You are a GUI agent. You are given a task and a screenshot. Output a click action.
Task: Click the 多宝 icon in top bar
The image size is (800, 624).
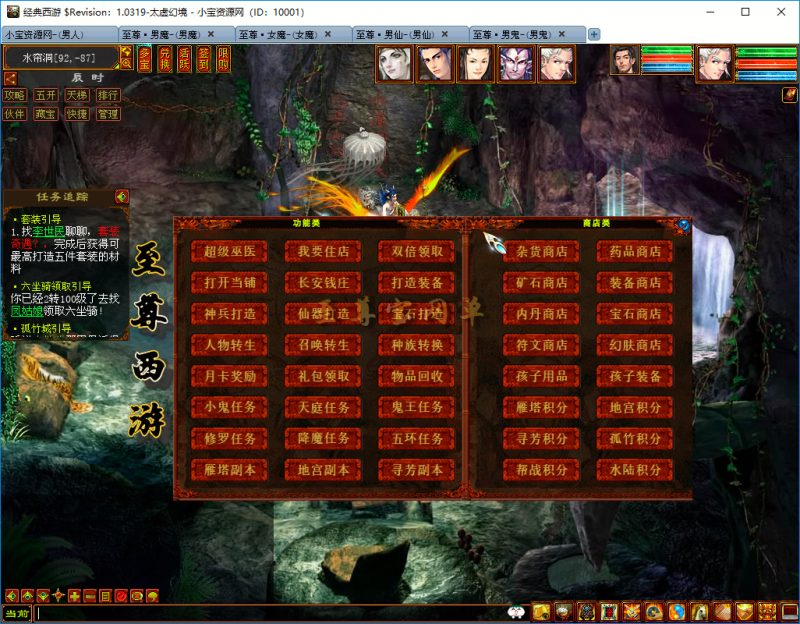click(145, 59)
